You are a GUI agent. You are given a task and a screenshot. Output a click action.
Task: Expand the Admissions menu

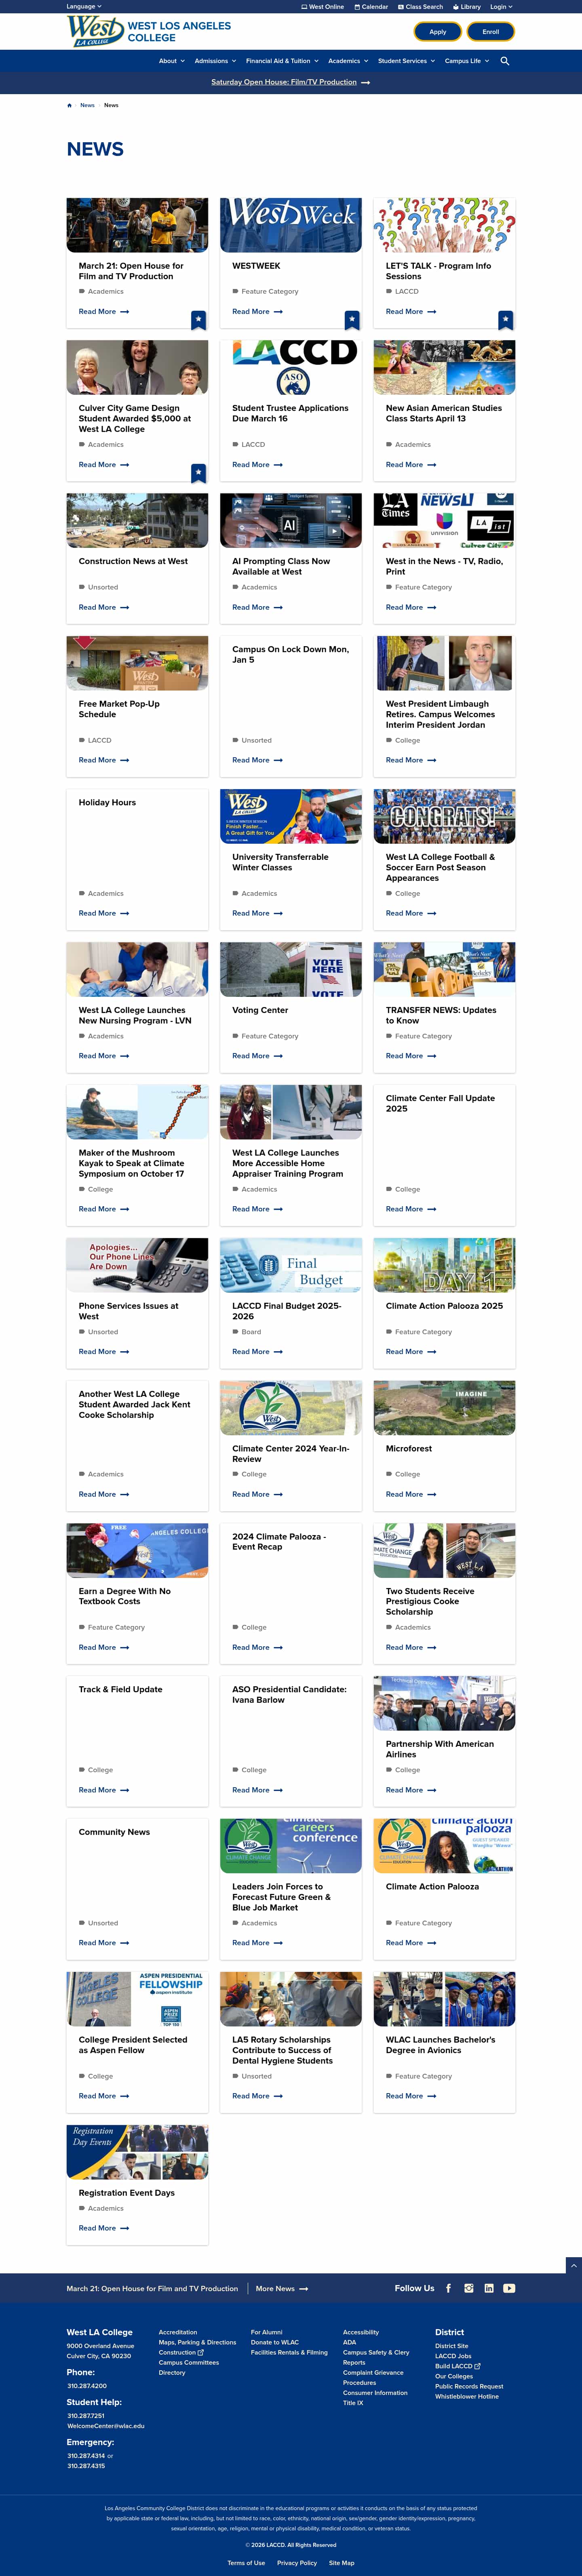click(x=216, y=61)
